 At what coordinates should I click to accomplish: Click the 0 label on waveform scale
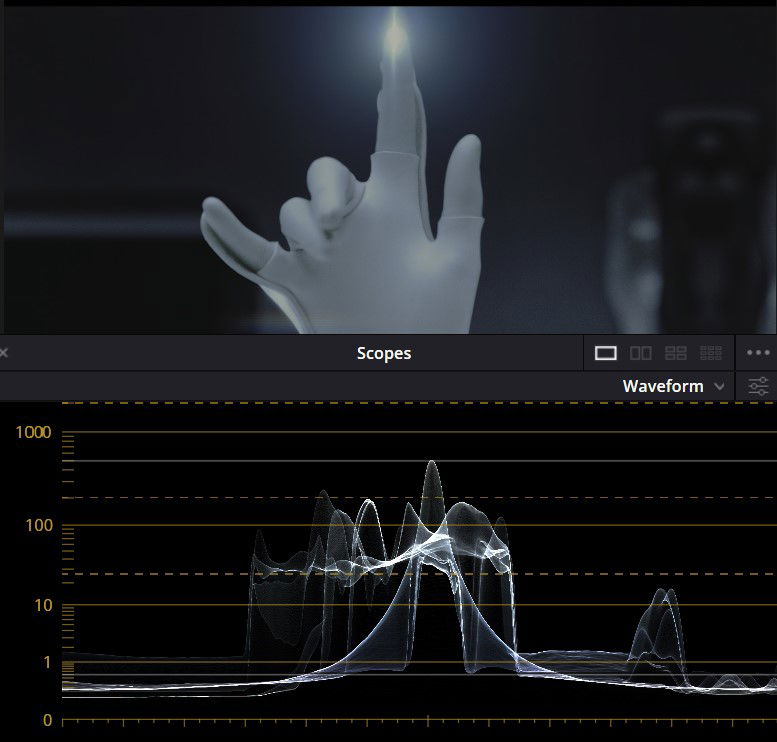[47, 719]
